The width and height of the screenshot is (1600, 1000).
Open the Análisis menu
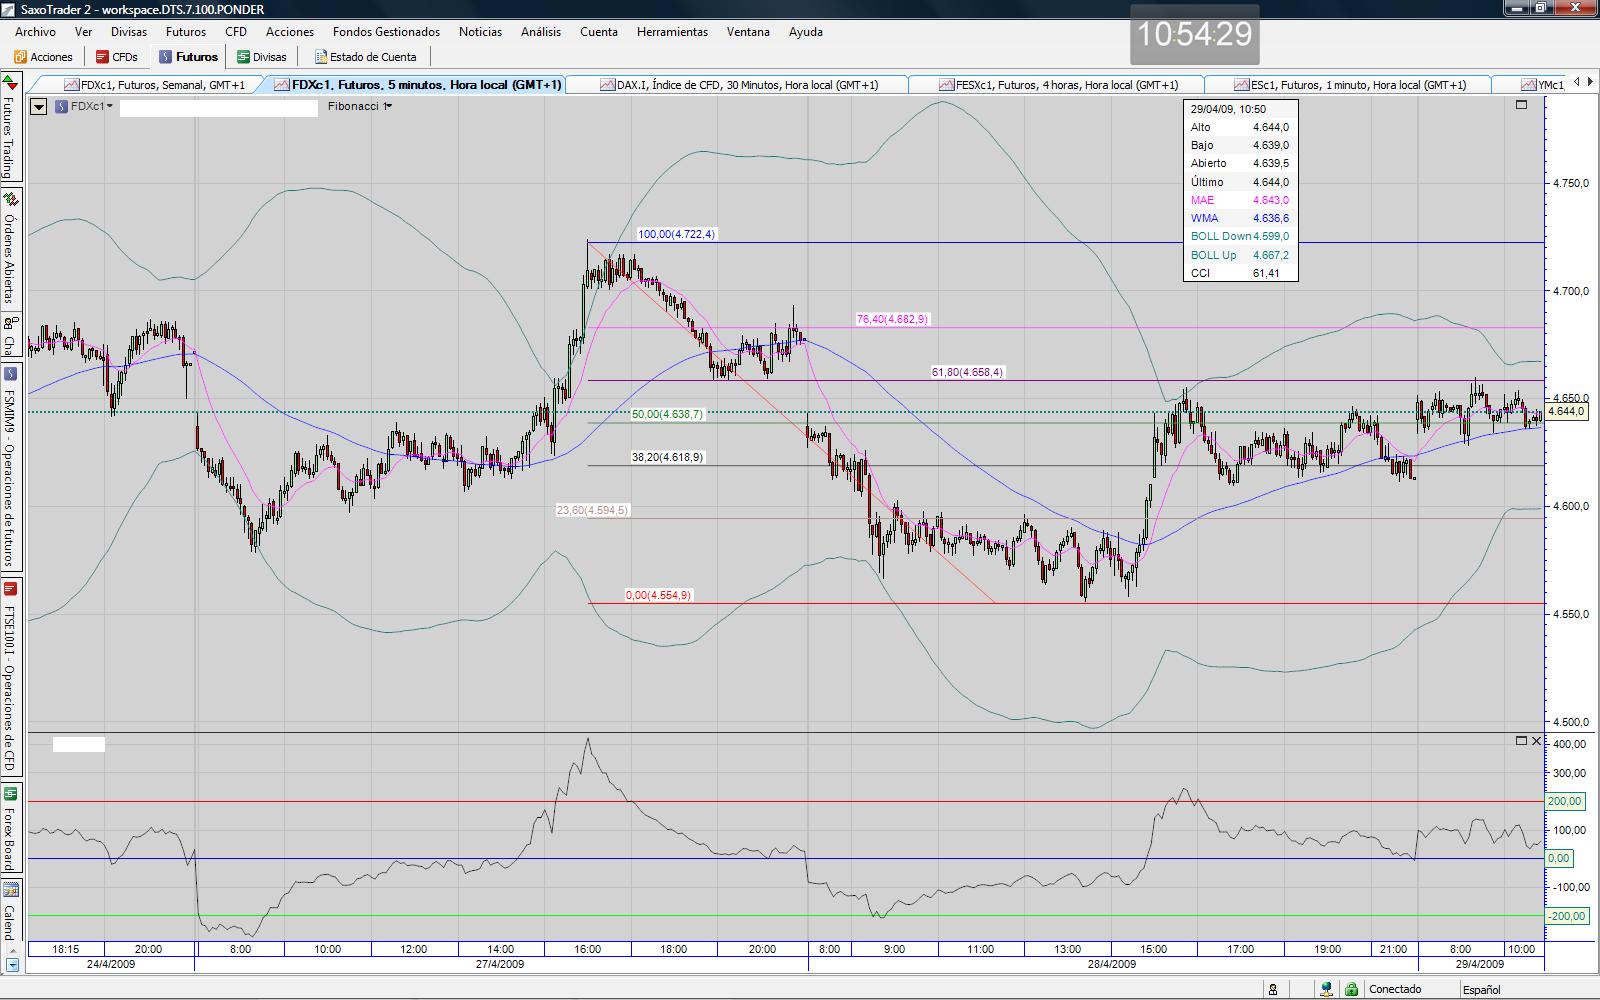(540, 32)
